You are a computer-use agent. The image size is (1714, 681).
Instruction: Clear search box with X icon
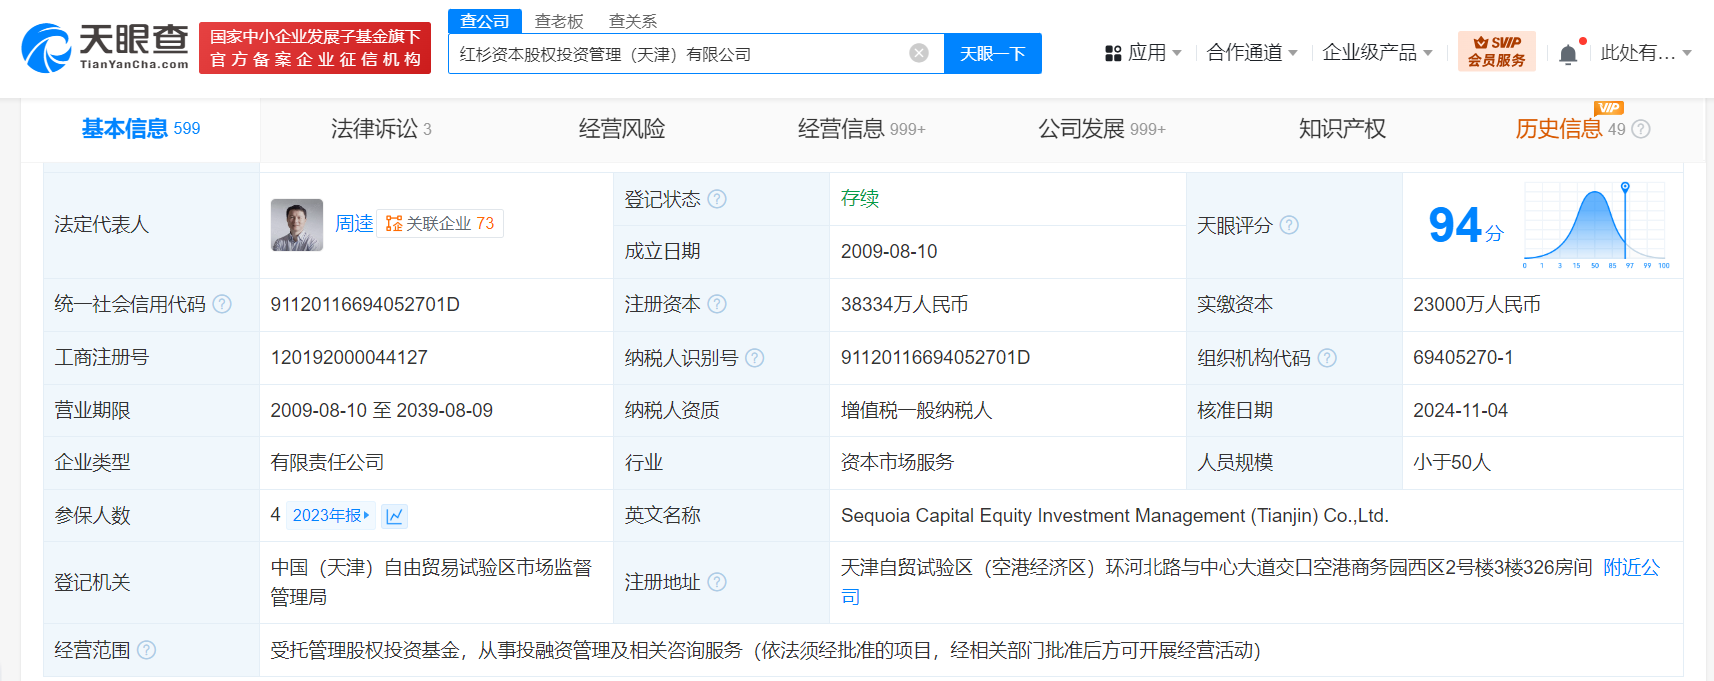click(x=918, y=53)
